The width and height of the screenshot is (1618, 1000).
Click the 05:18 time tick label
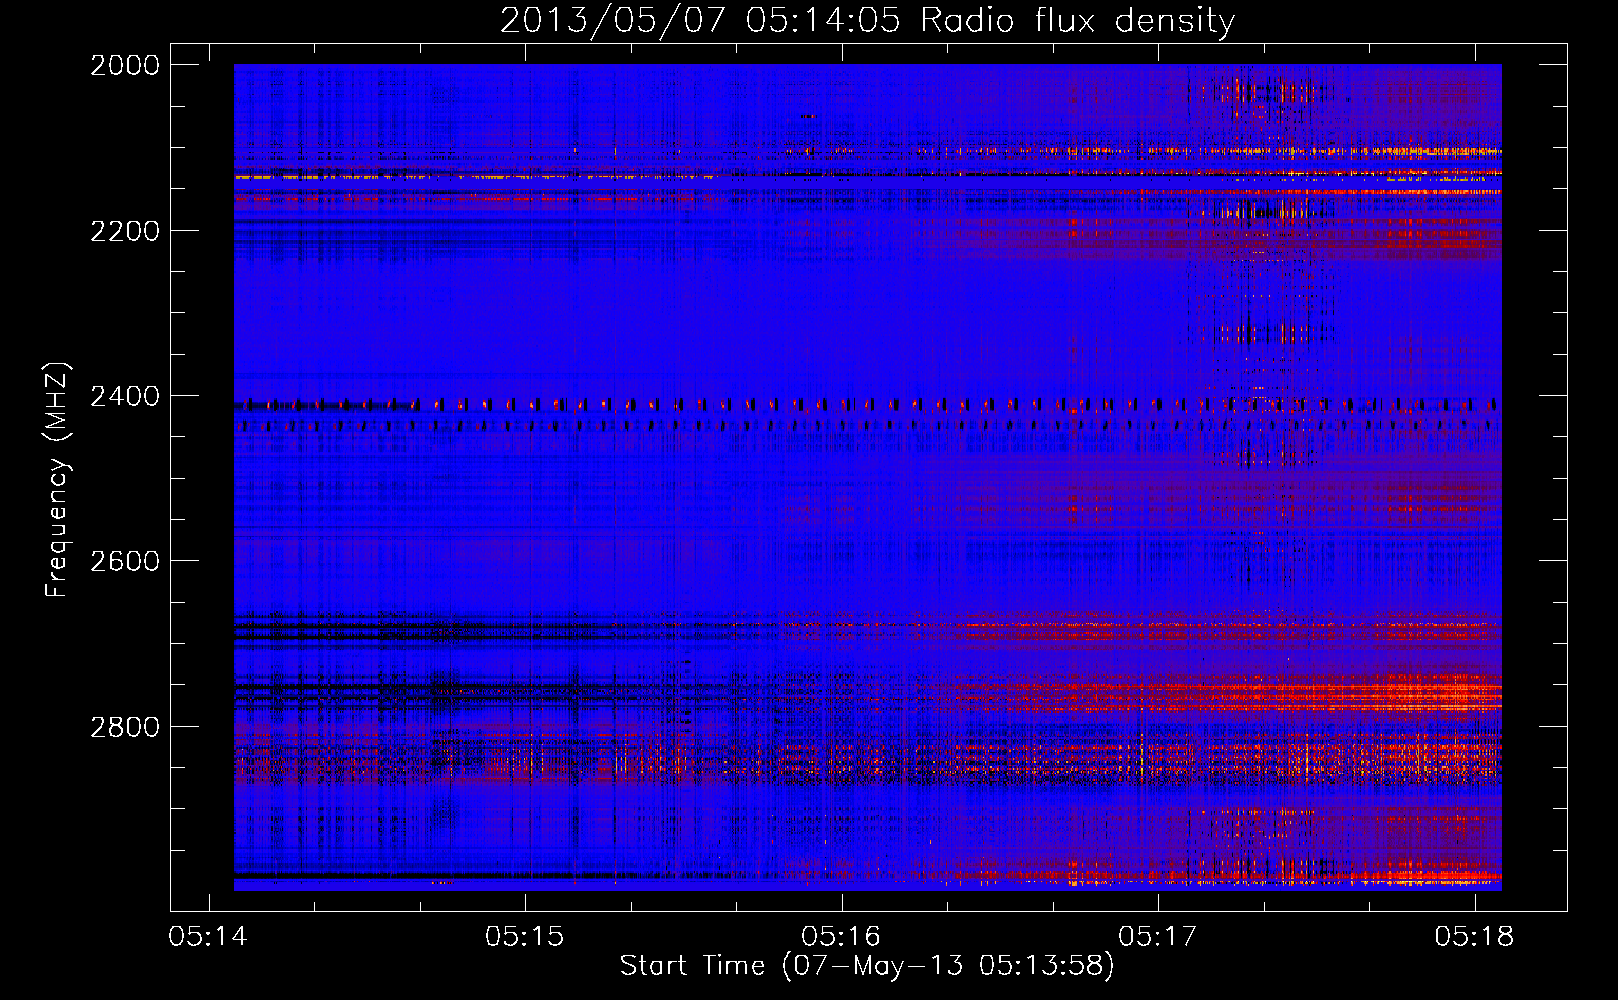[1474, 937]
